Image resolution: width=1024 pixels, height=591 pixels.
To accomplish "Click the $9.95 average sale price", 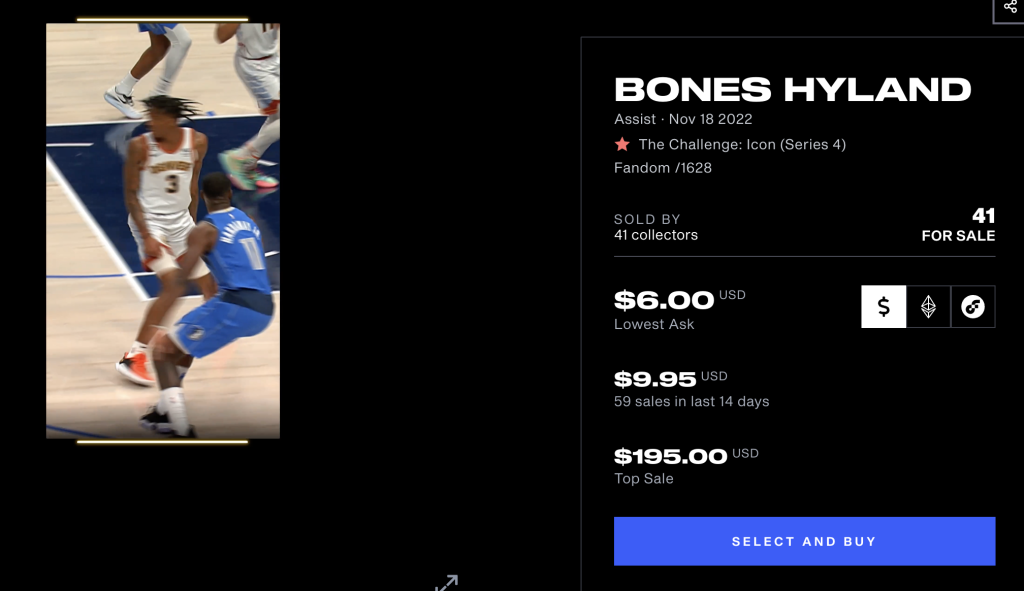I will click(x=655, y=379).
